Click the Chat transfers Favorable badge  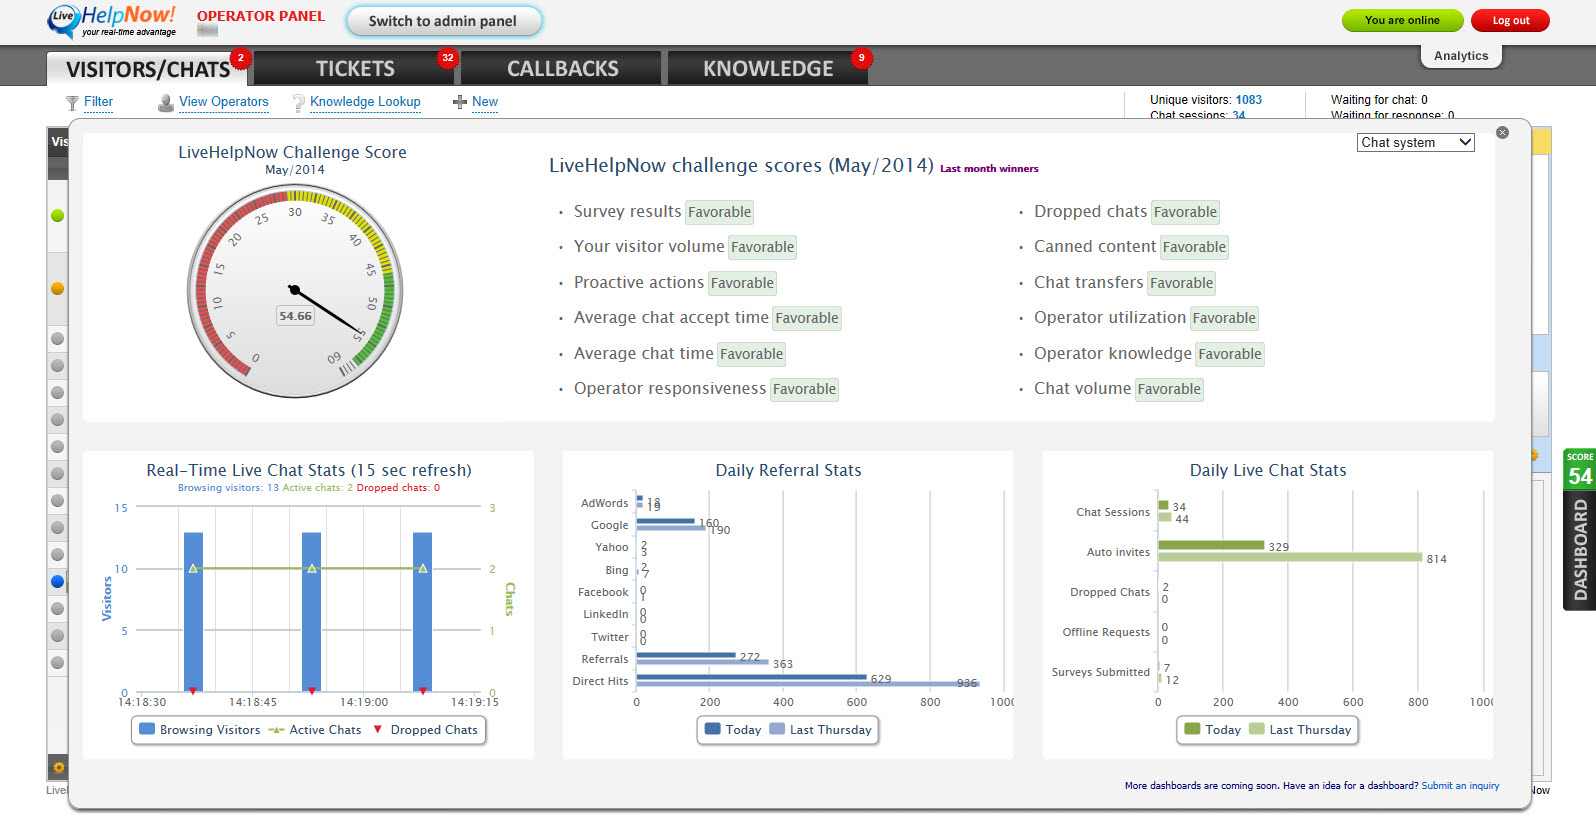coord(1181,283)
